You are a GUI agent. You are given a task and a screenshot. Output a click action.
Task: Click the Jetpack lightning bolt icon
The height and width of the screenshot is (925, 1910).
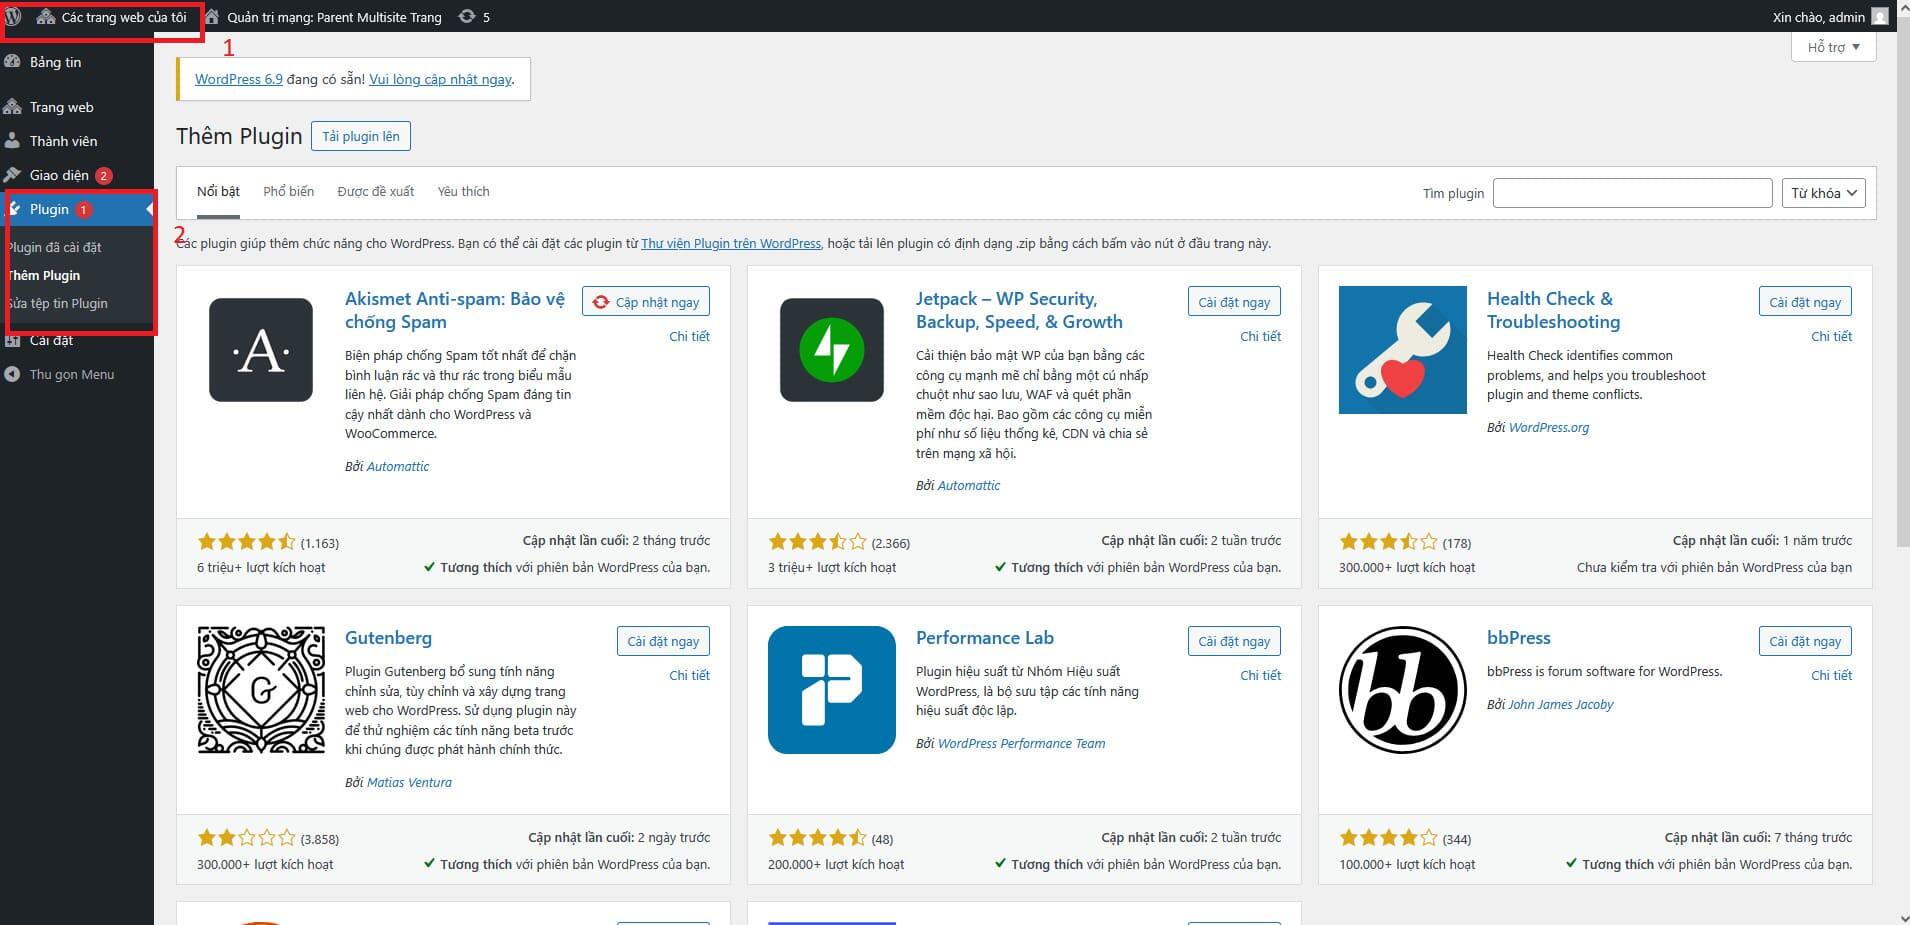[x=831, y=350]
